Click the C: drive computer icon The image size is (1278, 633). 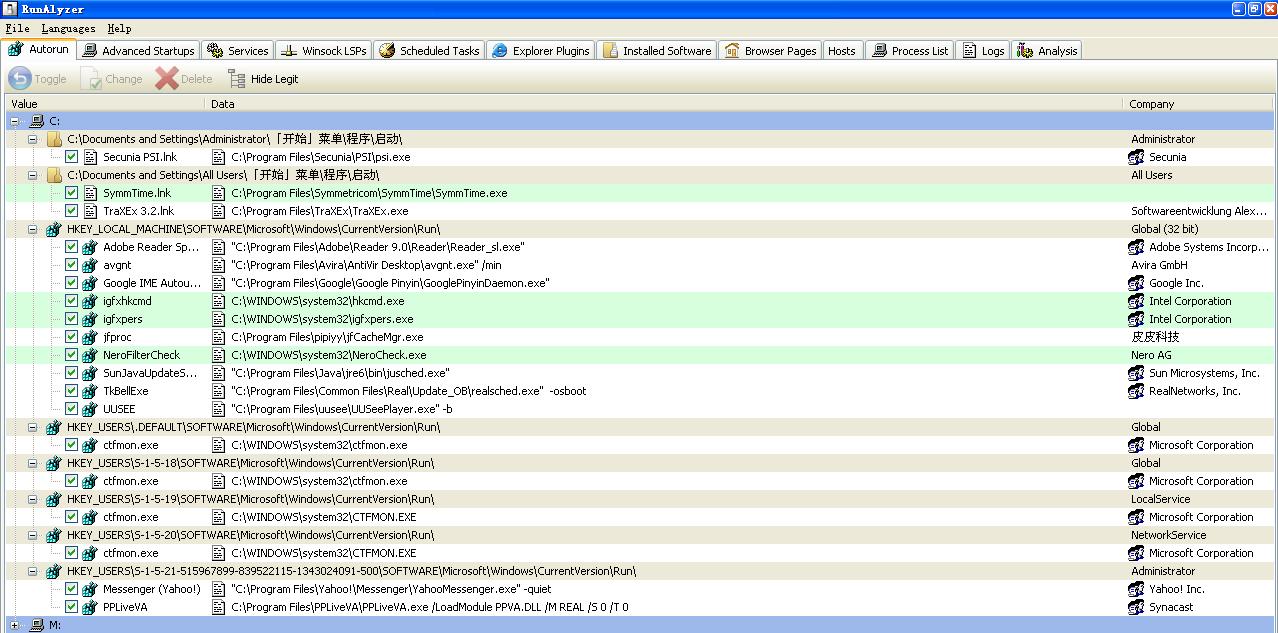click(x=37, y=121)
